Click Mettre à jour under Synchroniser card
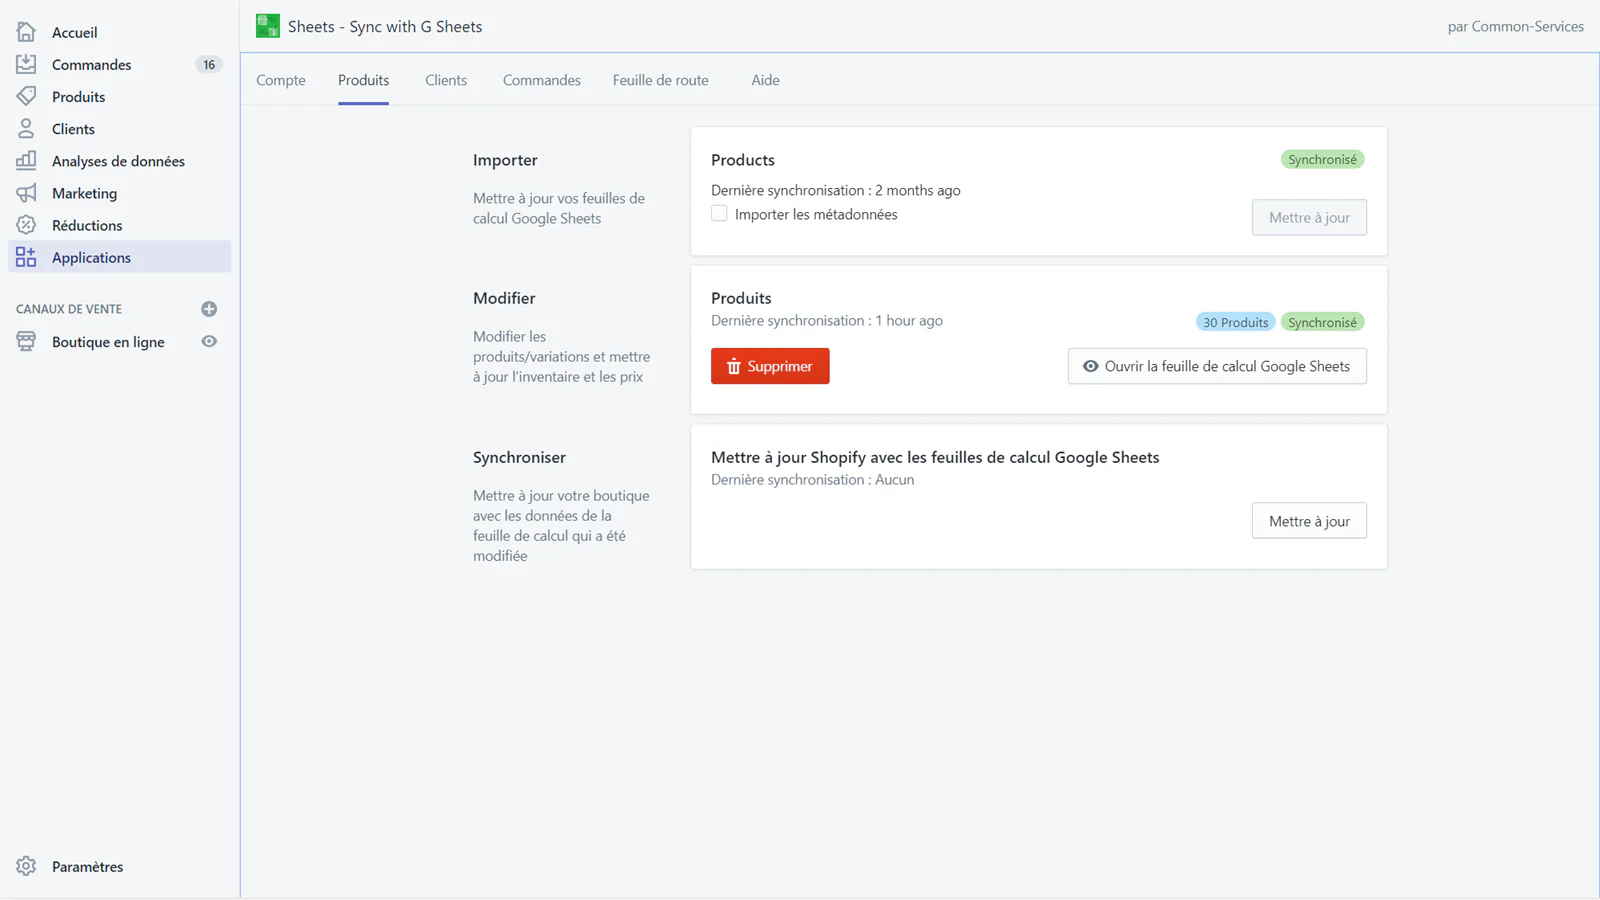 (x=1309, y=521)
